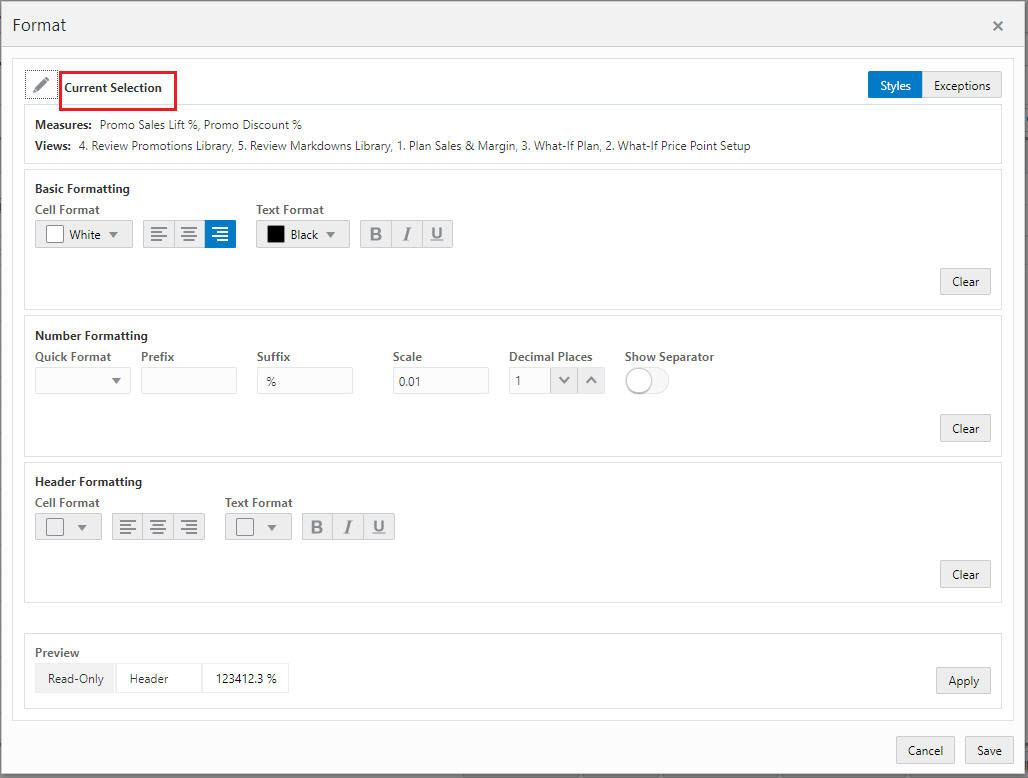Click the pencil edit icon beside Current Selection
The image size is (1028, 778).
coord(41,85)
